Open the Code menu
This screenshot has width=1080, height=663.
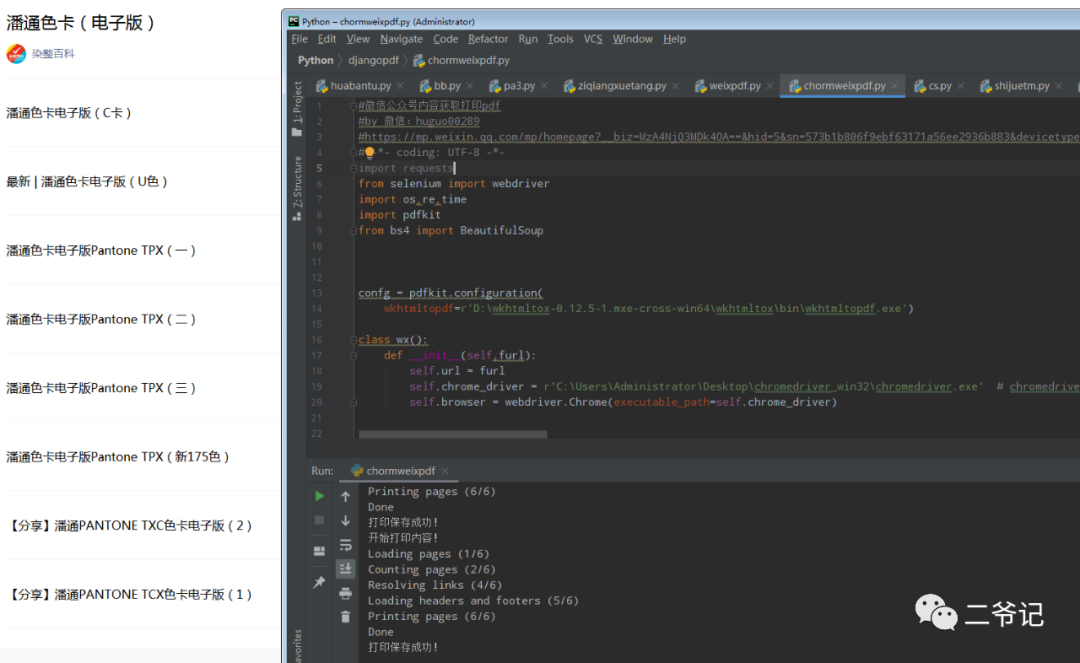point(445,39)
